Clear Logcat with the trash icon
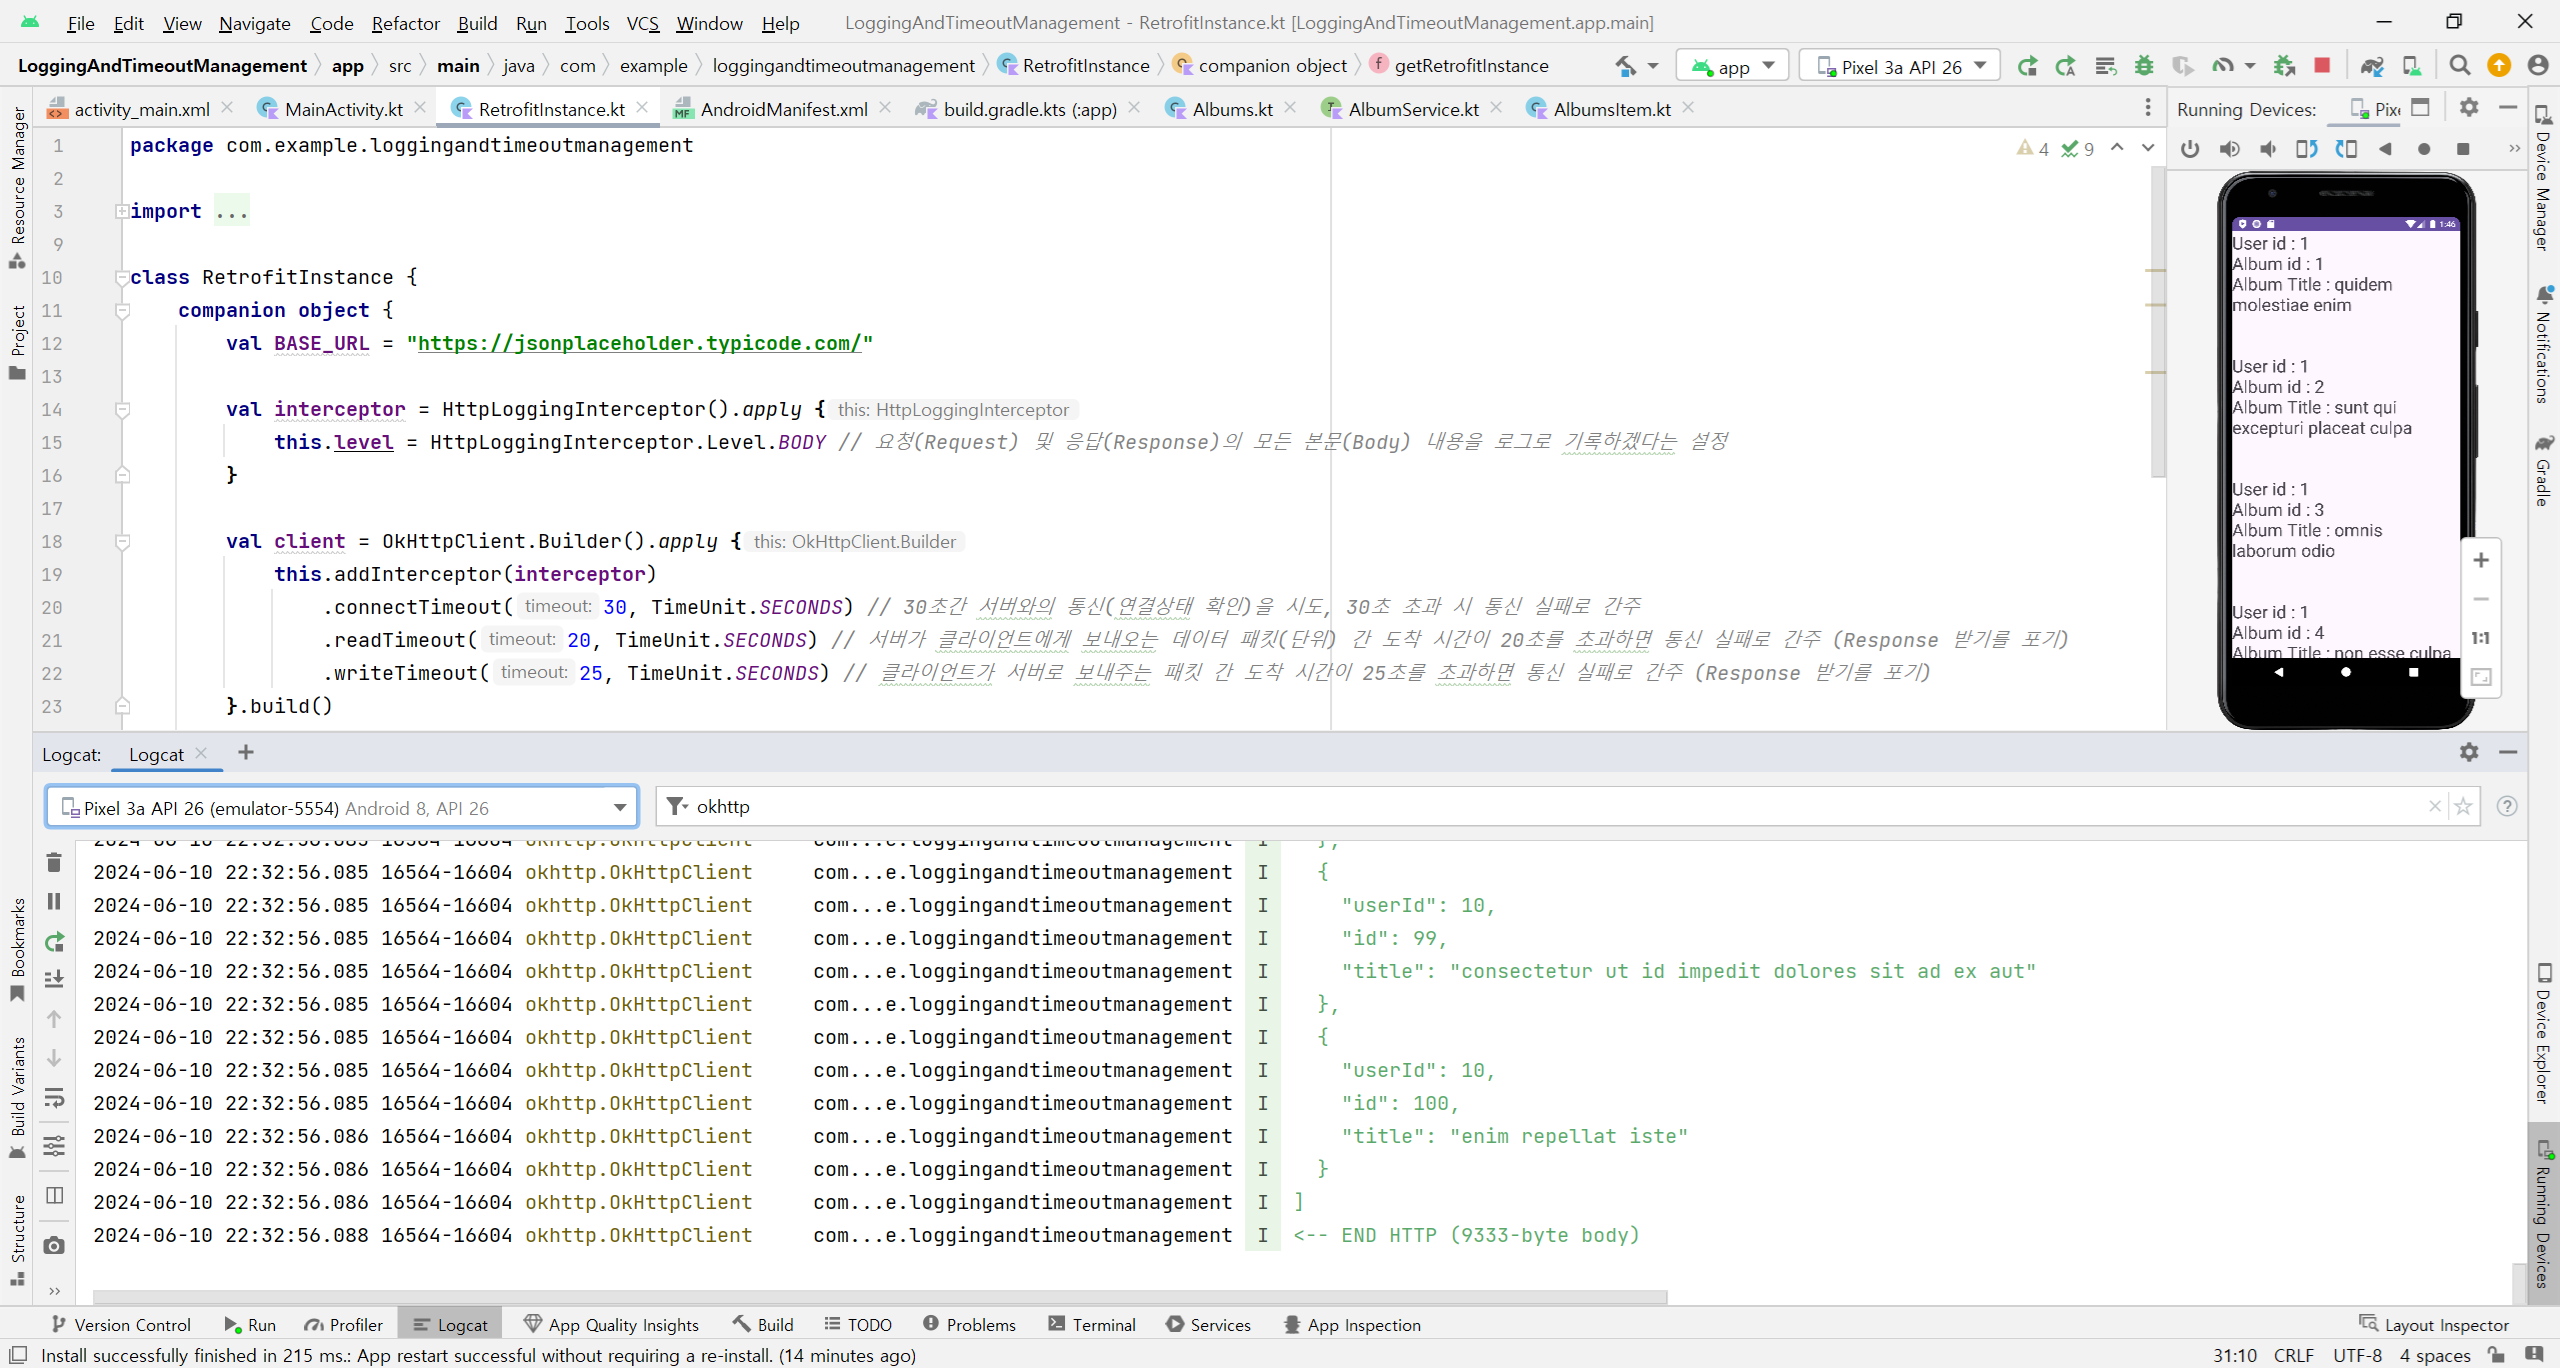Image resolution: width=2560 pixels, height=1368 pixels. [x=54, y=862]
